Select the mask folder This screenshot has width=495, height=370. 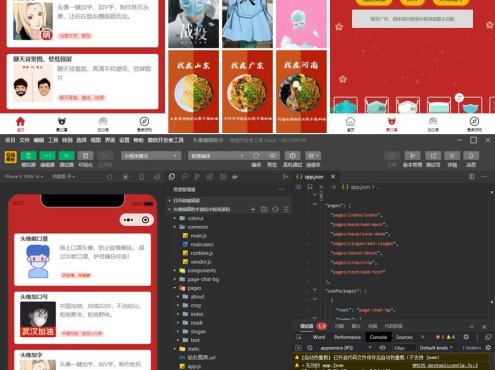(197, 323)
